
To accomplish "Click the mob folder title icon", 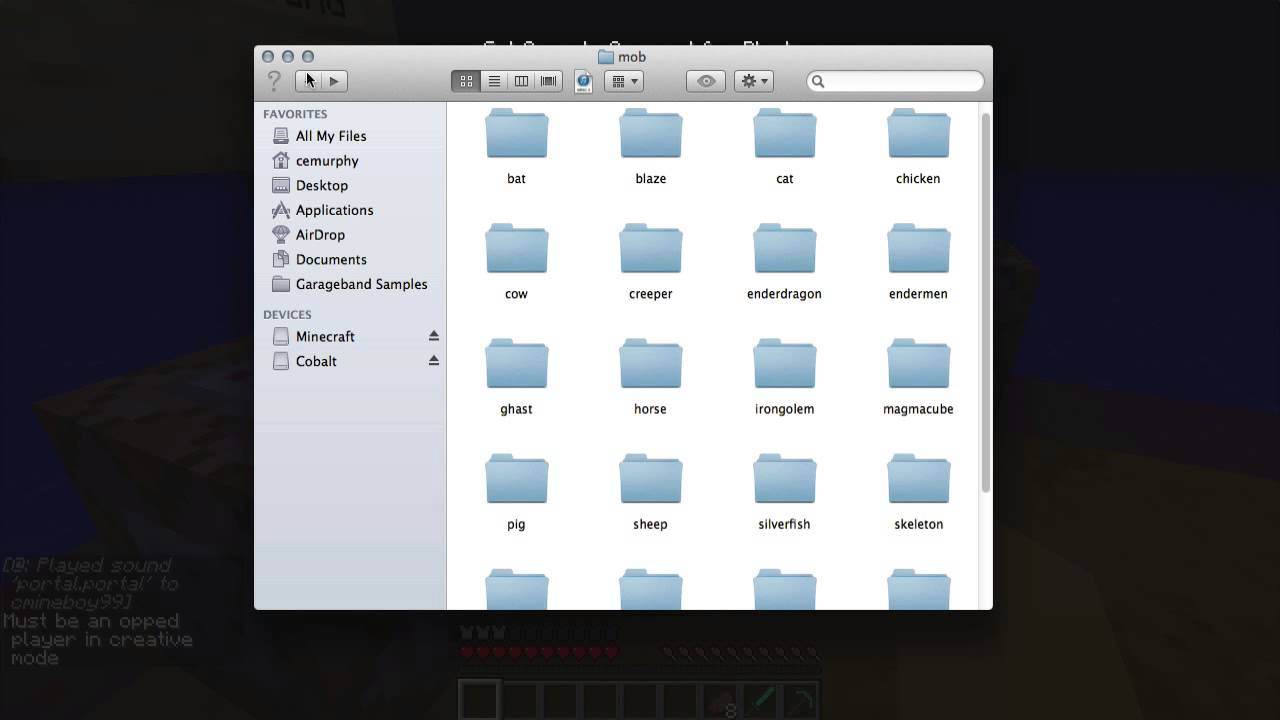I will (606, 57).
